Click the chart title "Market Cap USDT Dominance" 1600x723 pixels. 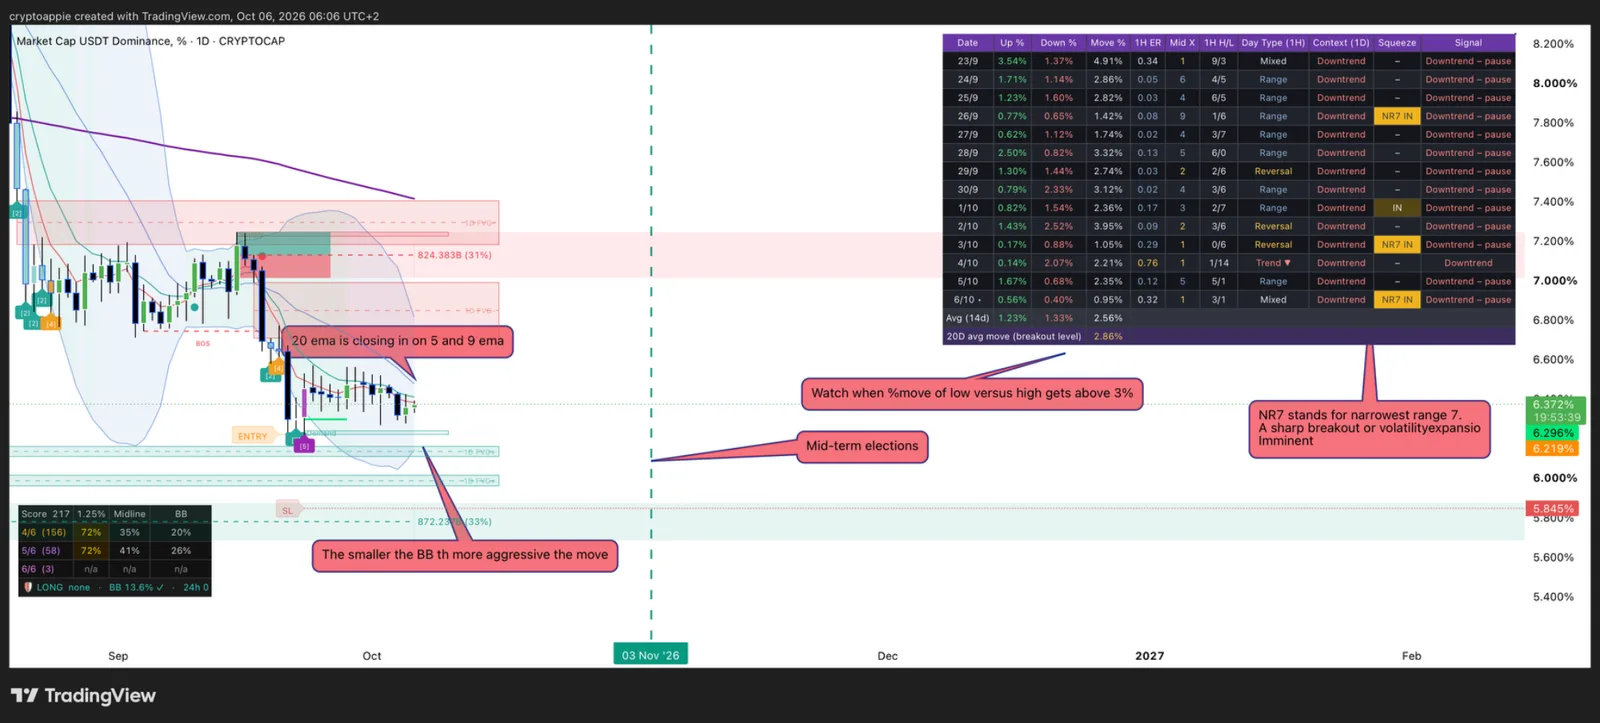150,41
